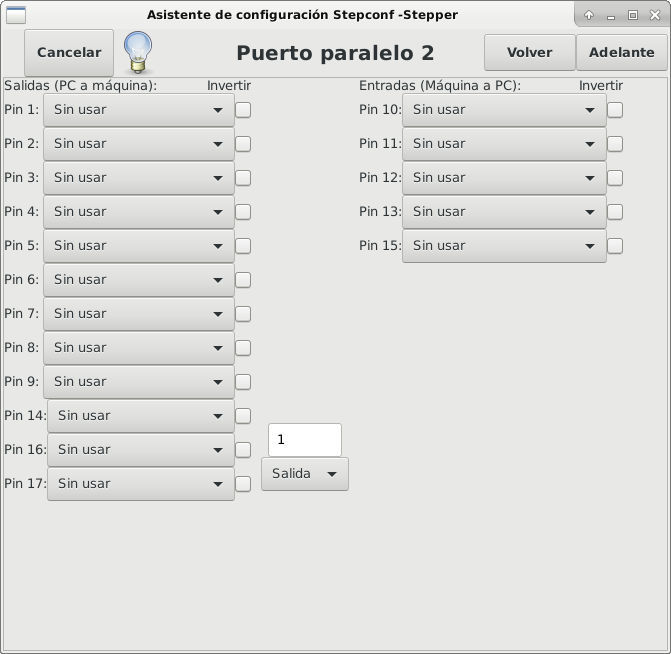This screenshot has width=671, height=654.
Task: Close the Stepconf window
Action: pyautogui.click(x=655, y=15)
